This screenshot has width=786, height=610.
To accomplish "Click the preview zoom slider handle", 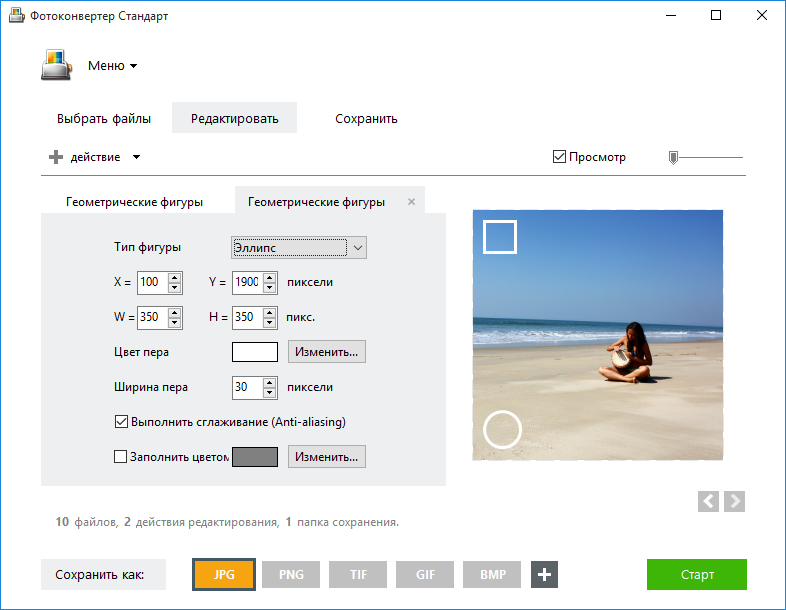I will tap(673, 157).
